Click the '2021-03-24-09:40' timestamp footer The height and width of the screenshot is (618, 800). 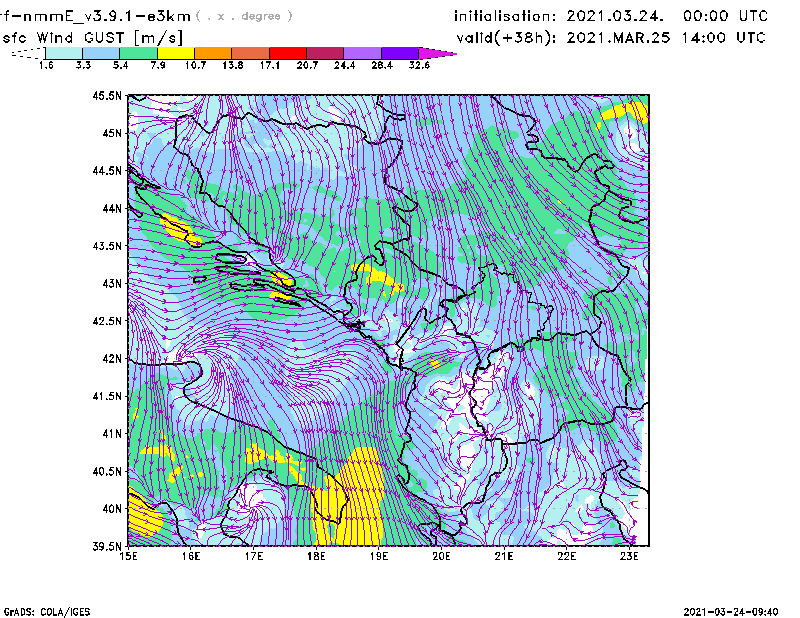pos(731,612)
